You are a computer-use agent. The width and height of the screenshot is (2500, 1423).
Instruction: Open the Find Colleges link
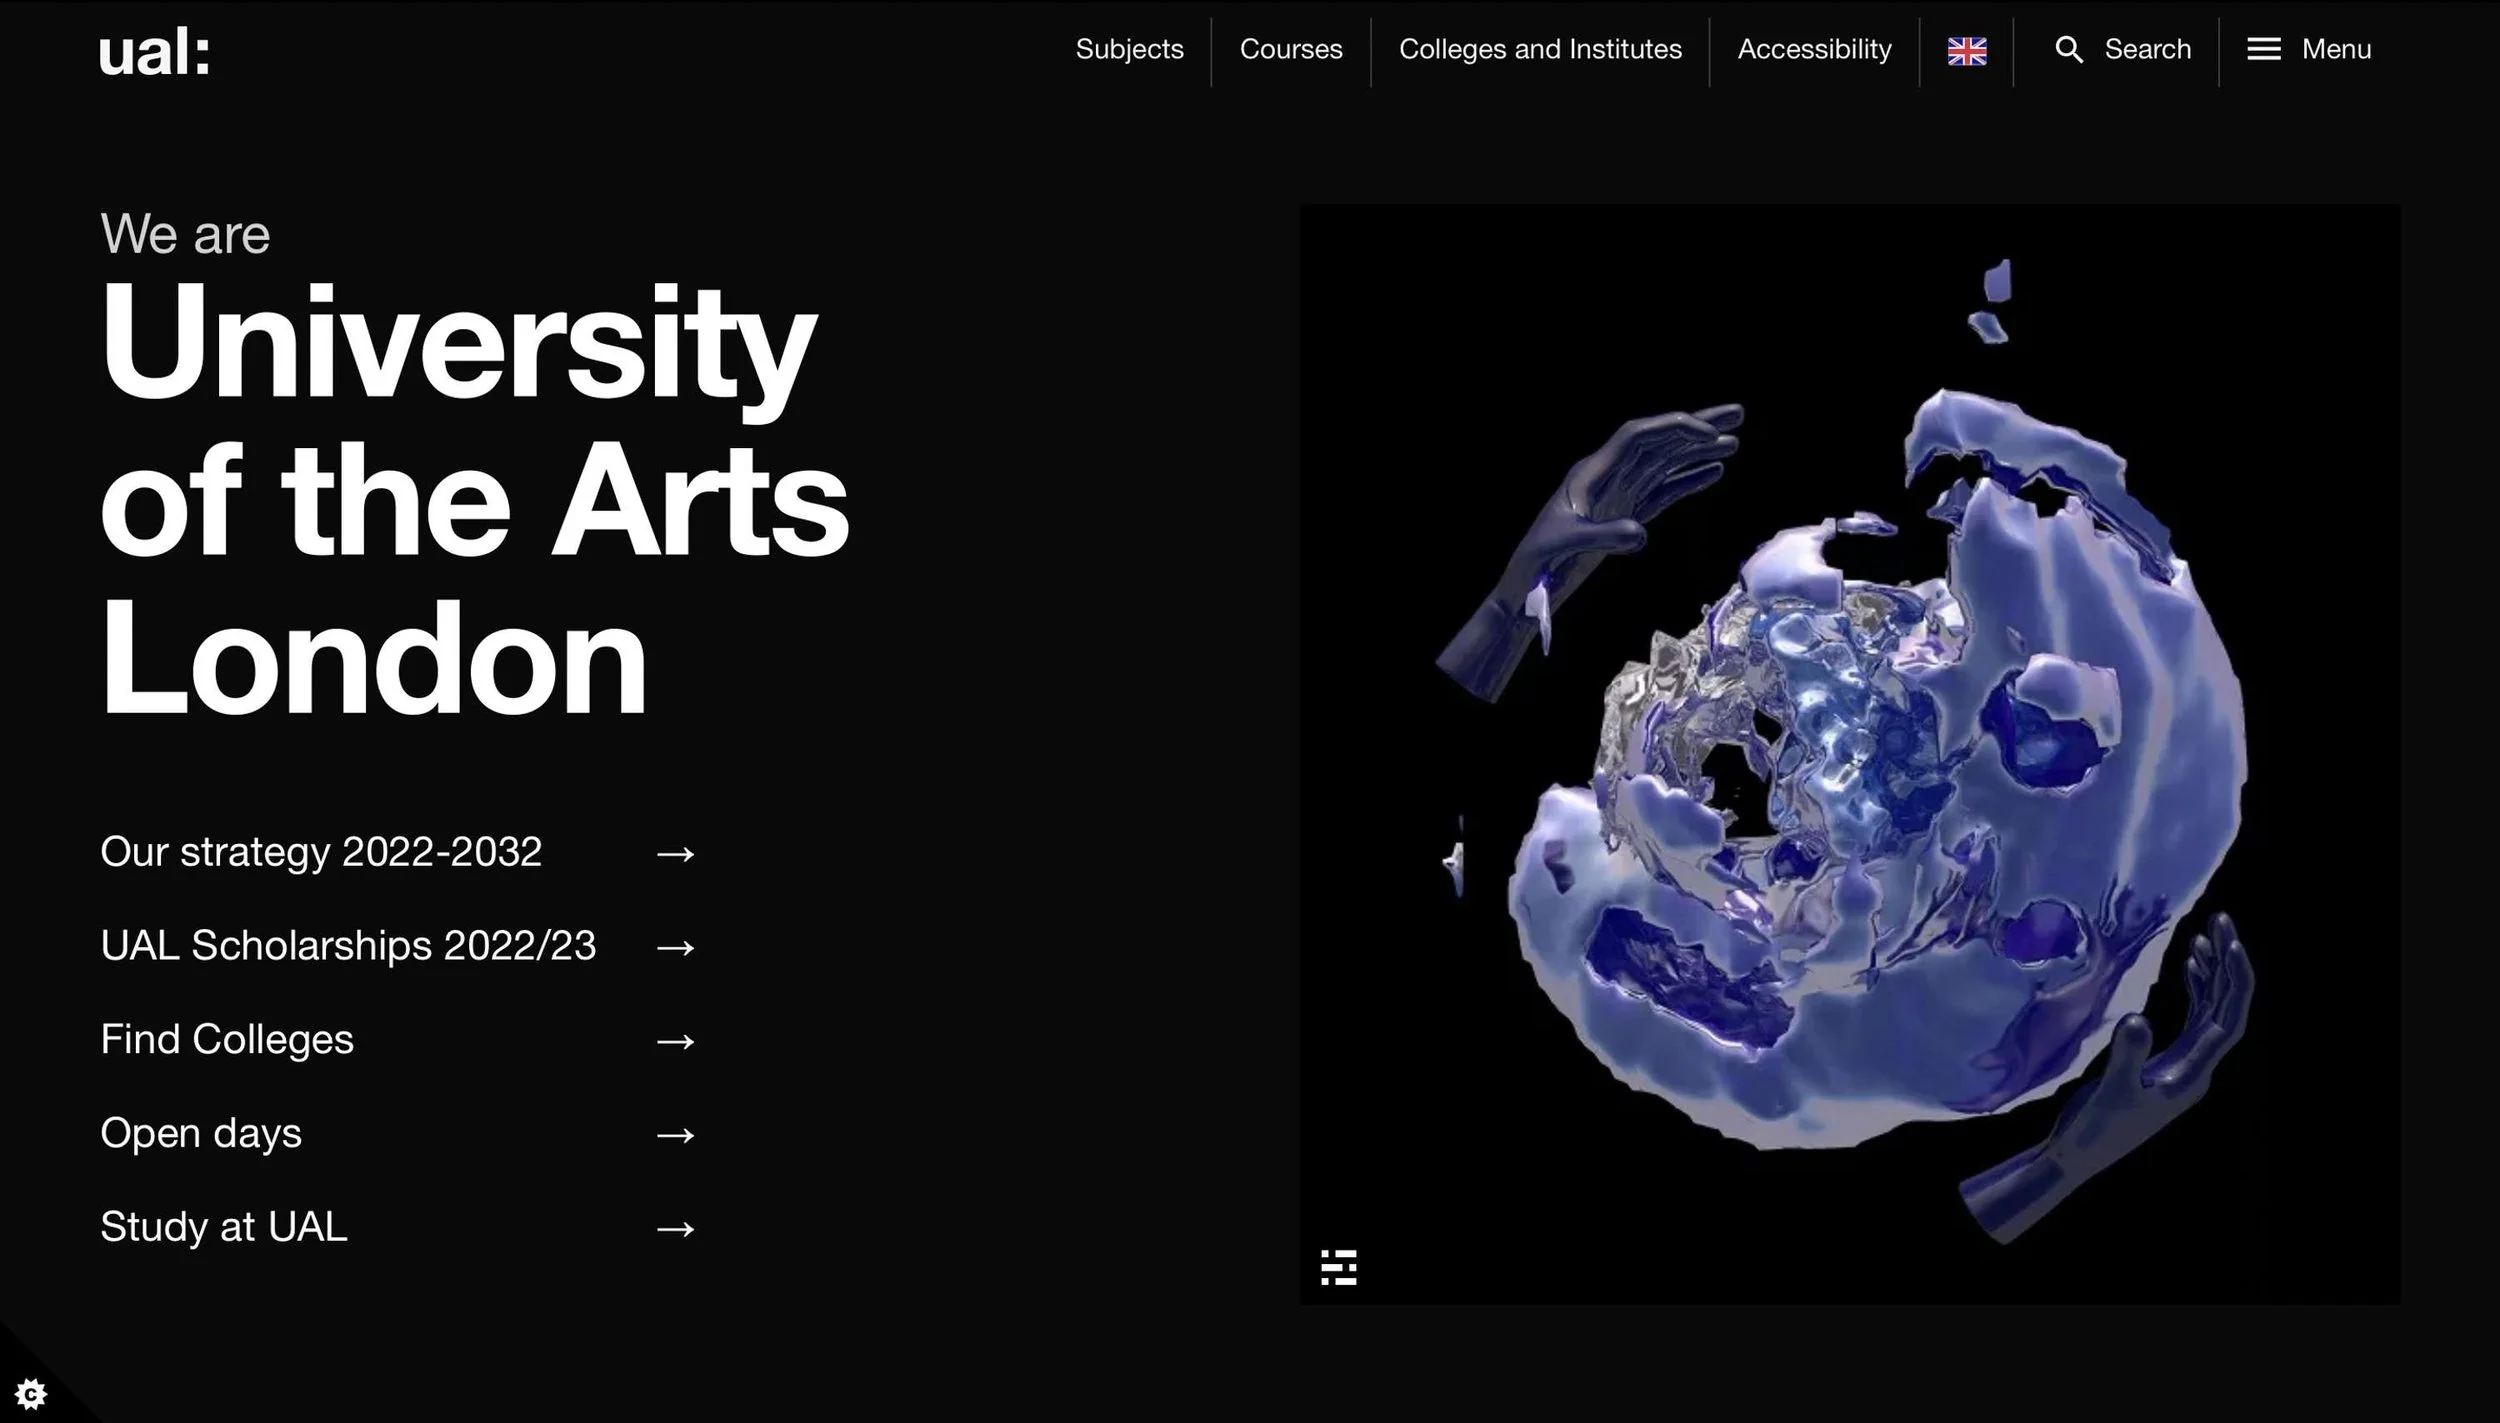(227, 1039)
